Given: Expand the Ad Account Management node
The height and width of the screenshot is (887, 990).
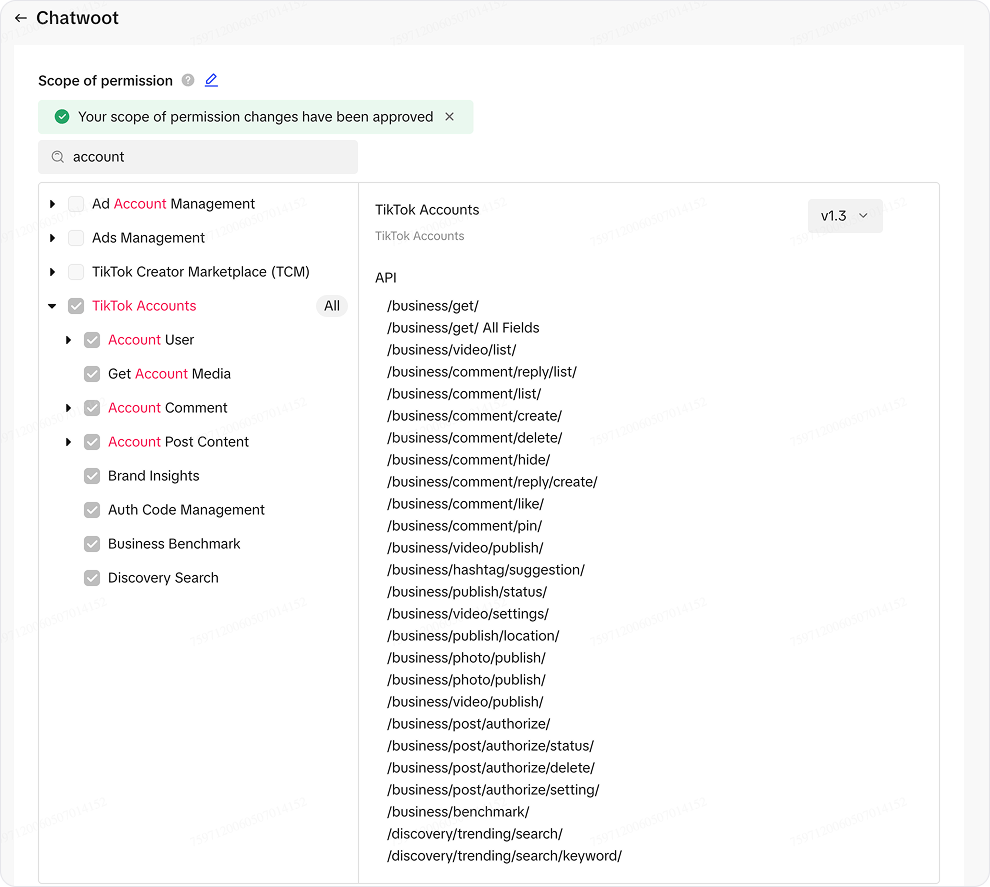Looking at the screenshot, I should tap(52, 204).
